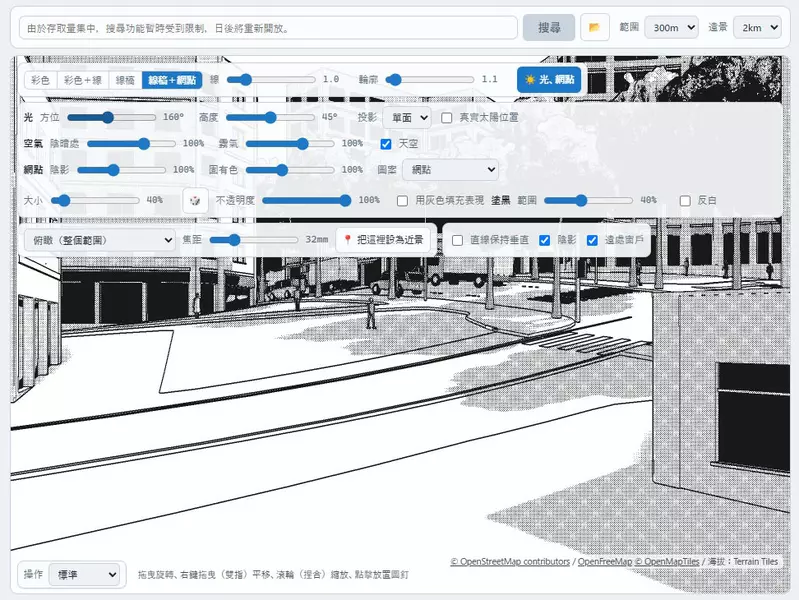Screen dimensions: 799x600
Task: Click the 霧氣 fog slider
Action: pyautogui.click(x=290, y=144)
